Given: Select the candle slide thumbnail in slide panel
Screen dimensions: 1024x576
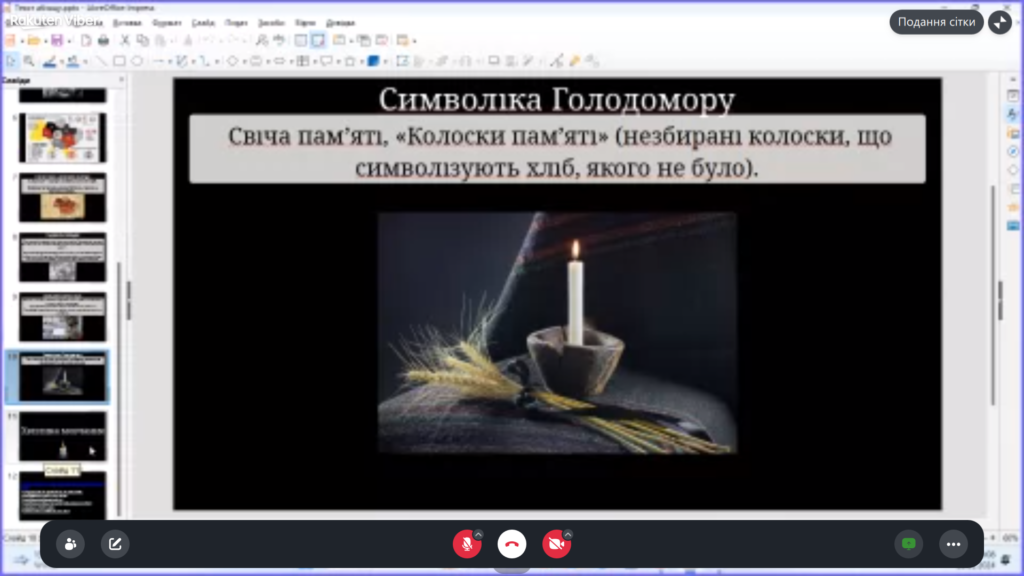Looking at the screenshot, I should (x=62, y=376).
